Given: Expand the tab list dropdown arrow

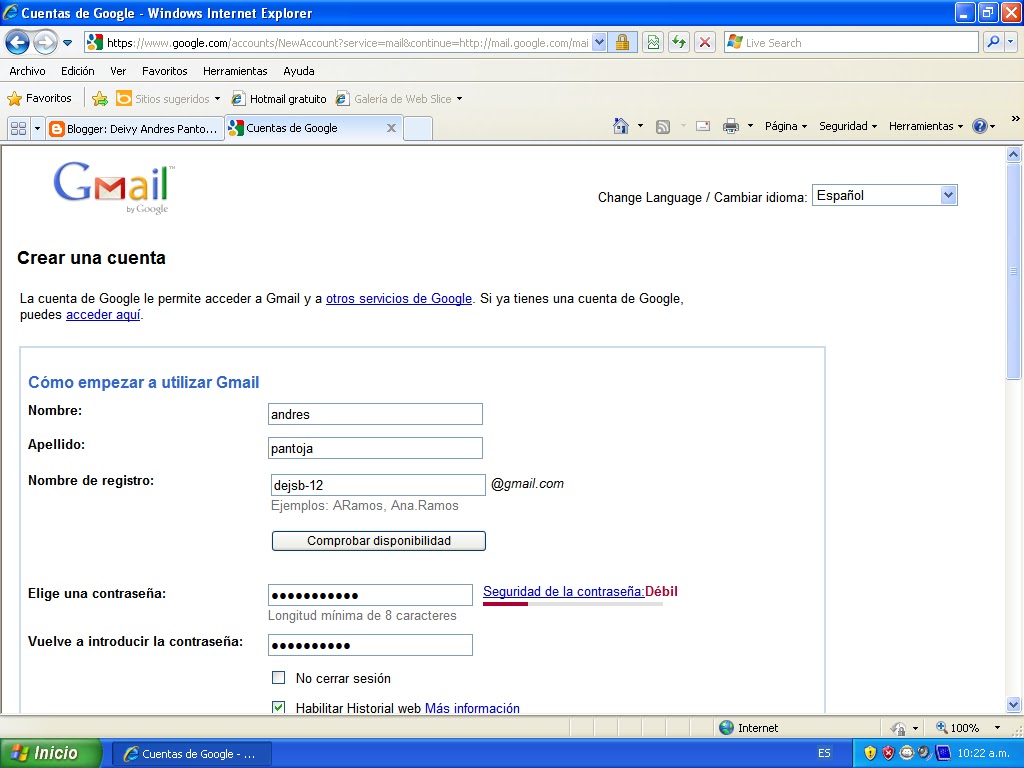Looking at the screenshot, I should tap(37, 128).
